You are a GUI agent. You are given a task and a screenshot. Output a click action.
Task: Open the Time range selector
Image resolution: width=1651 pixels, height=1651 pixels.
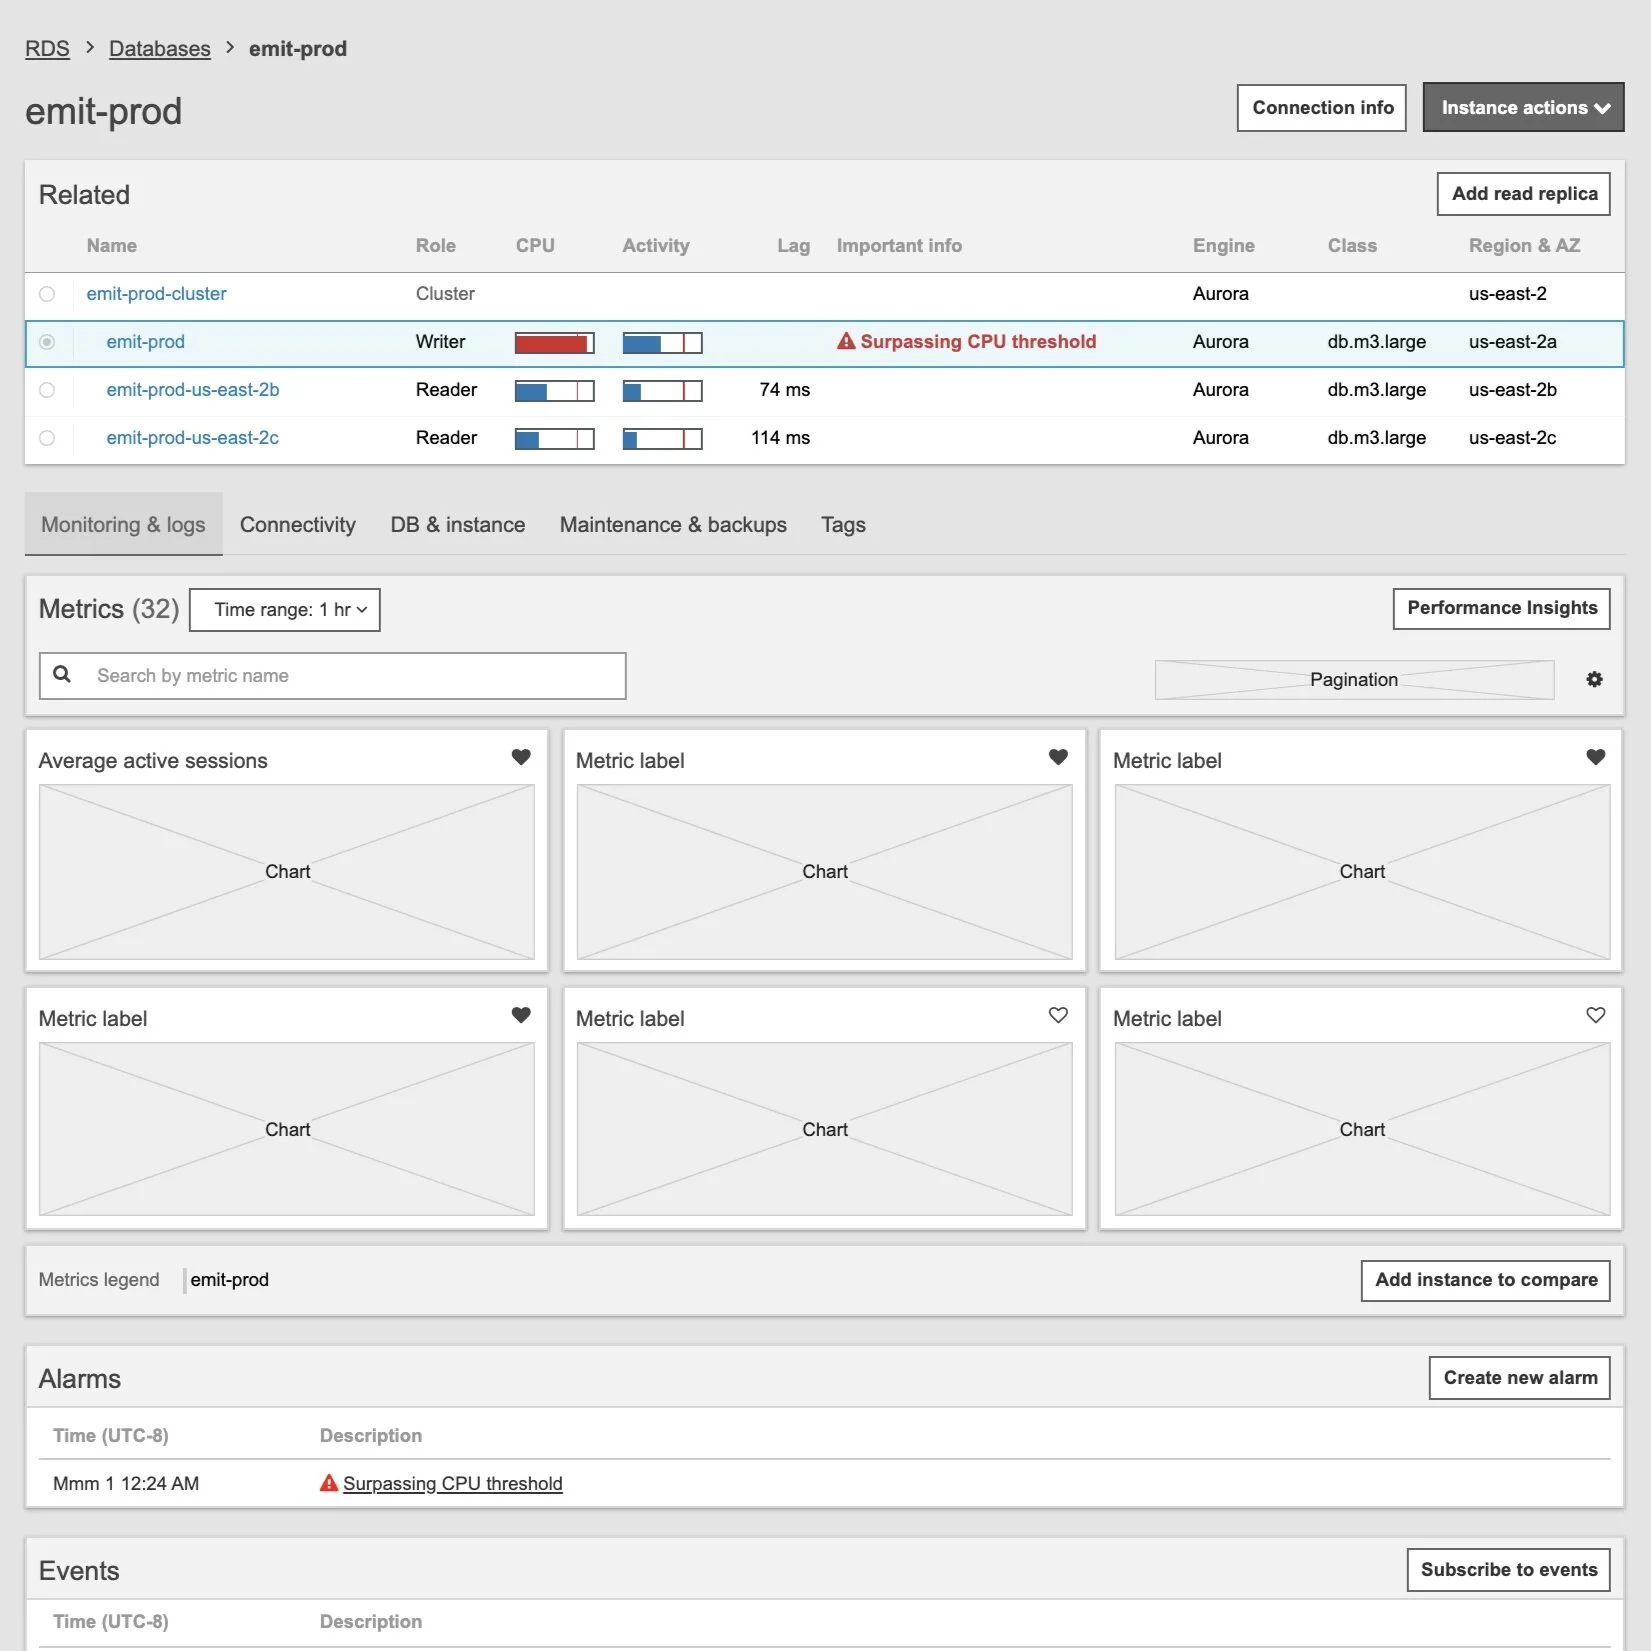[x=284, y=609]
